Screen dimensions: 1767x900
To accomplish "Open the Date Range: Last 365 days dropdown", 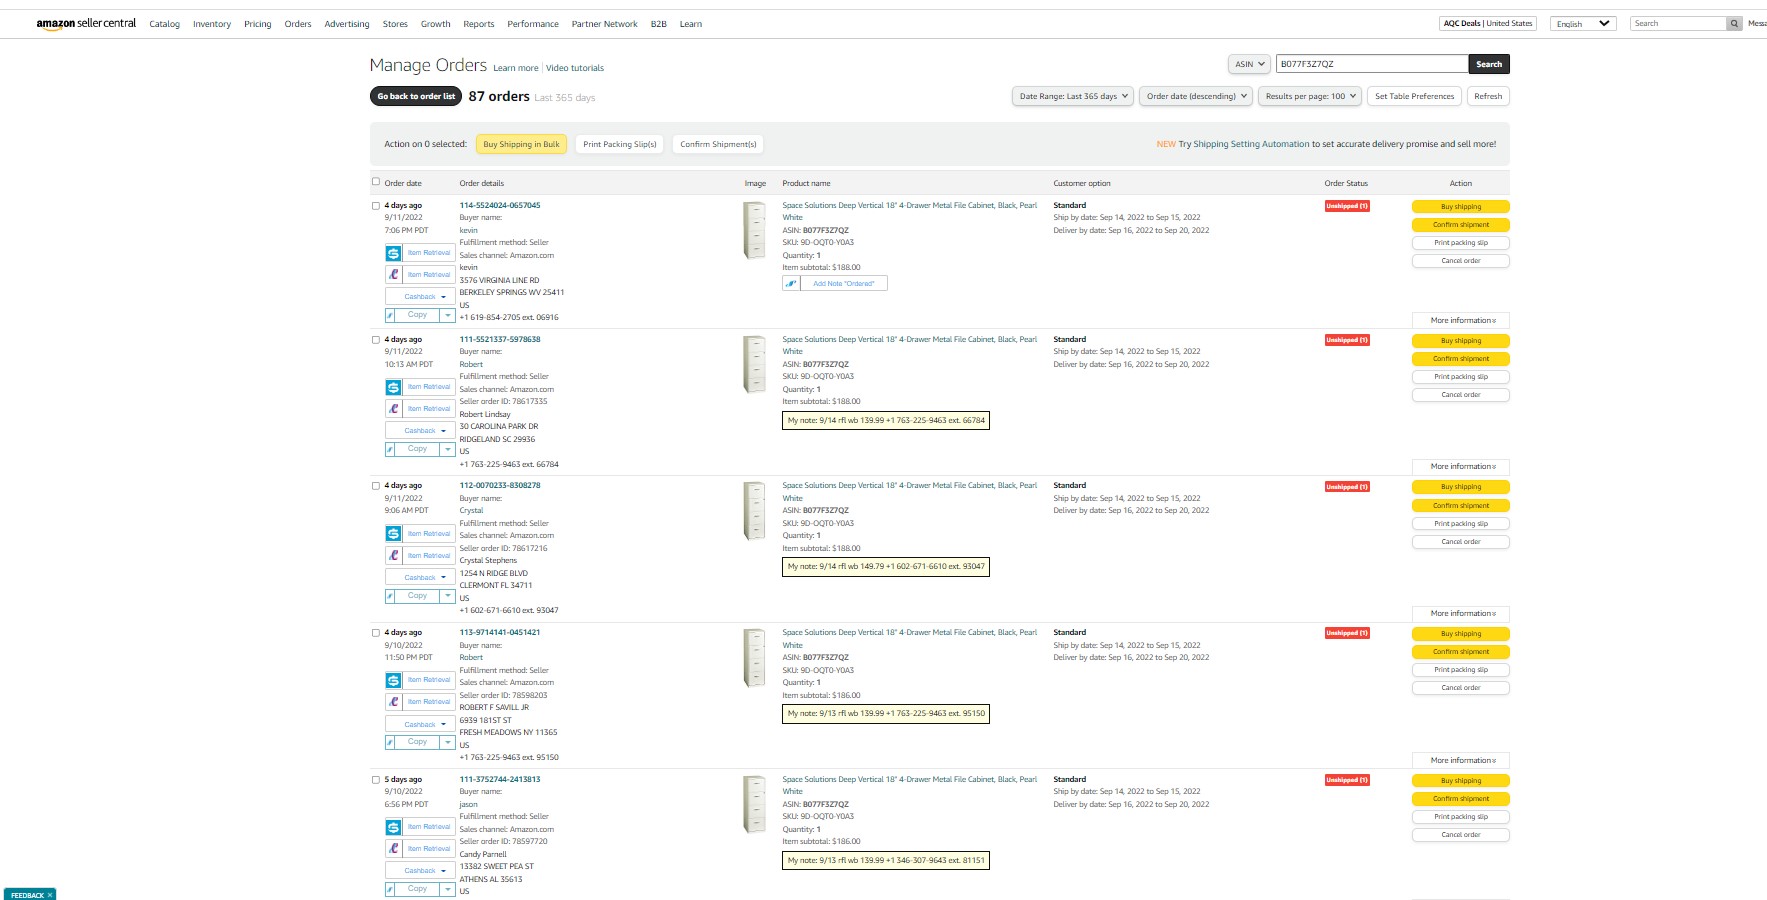I will [1072, 96].
